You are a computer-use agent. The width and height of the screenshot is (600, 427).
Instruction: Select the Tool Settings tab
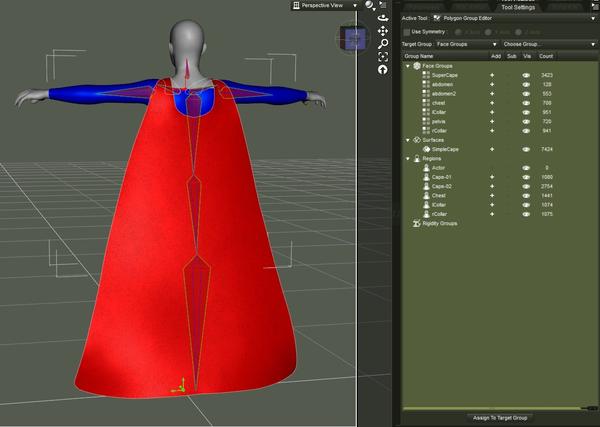coord(518,7)
